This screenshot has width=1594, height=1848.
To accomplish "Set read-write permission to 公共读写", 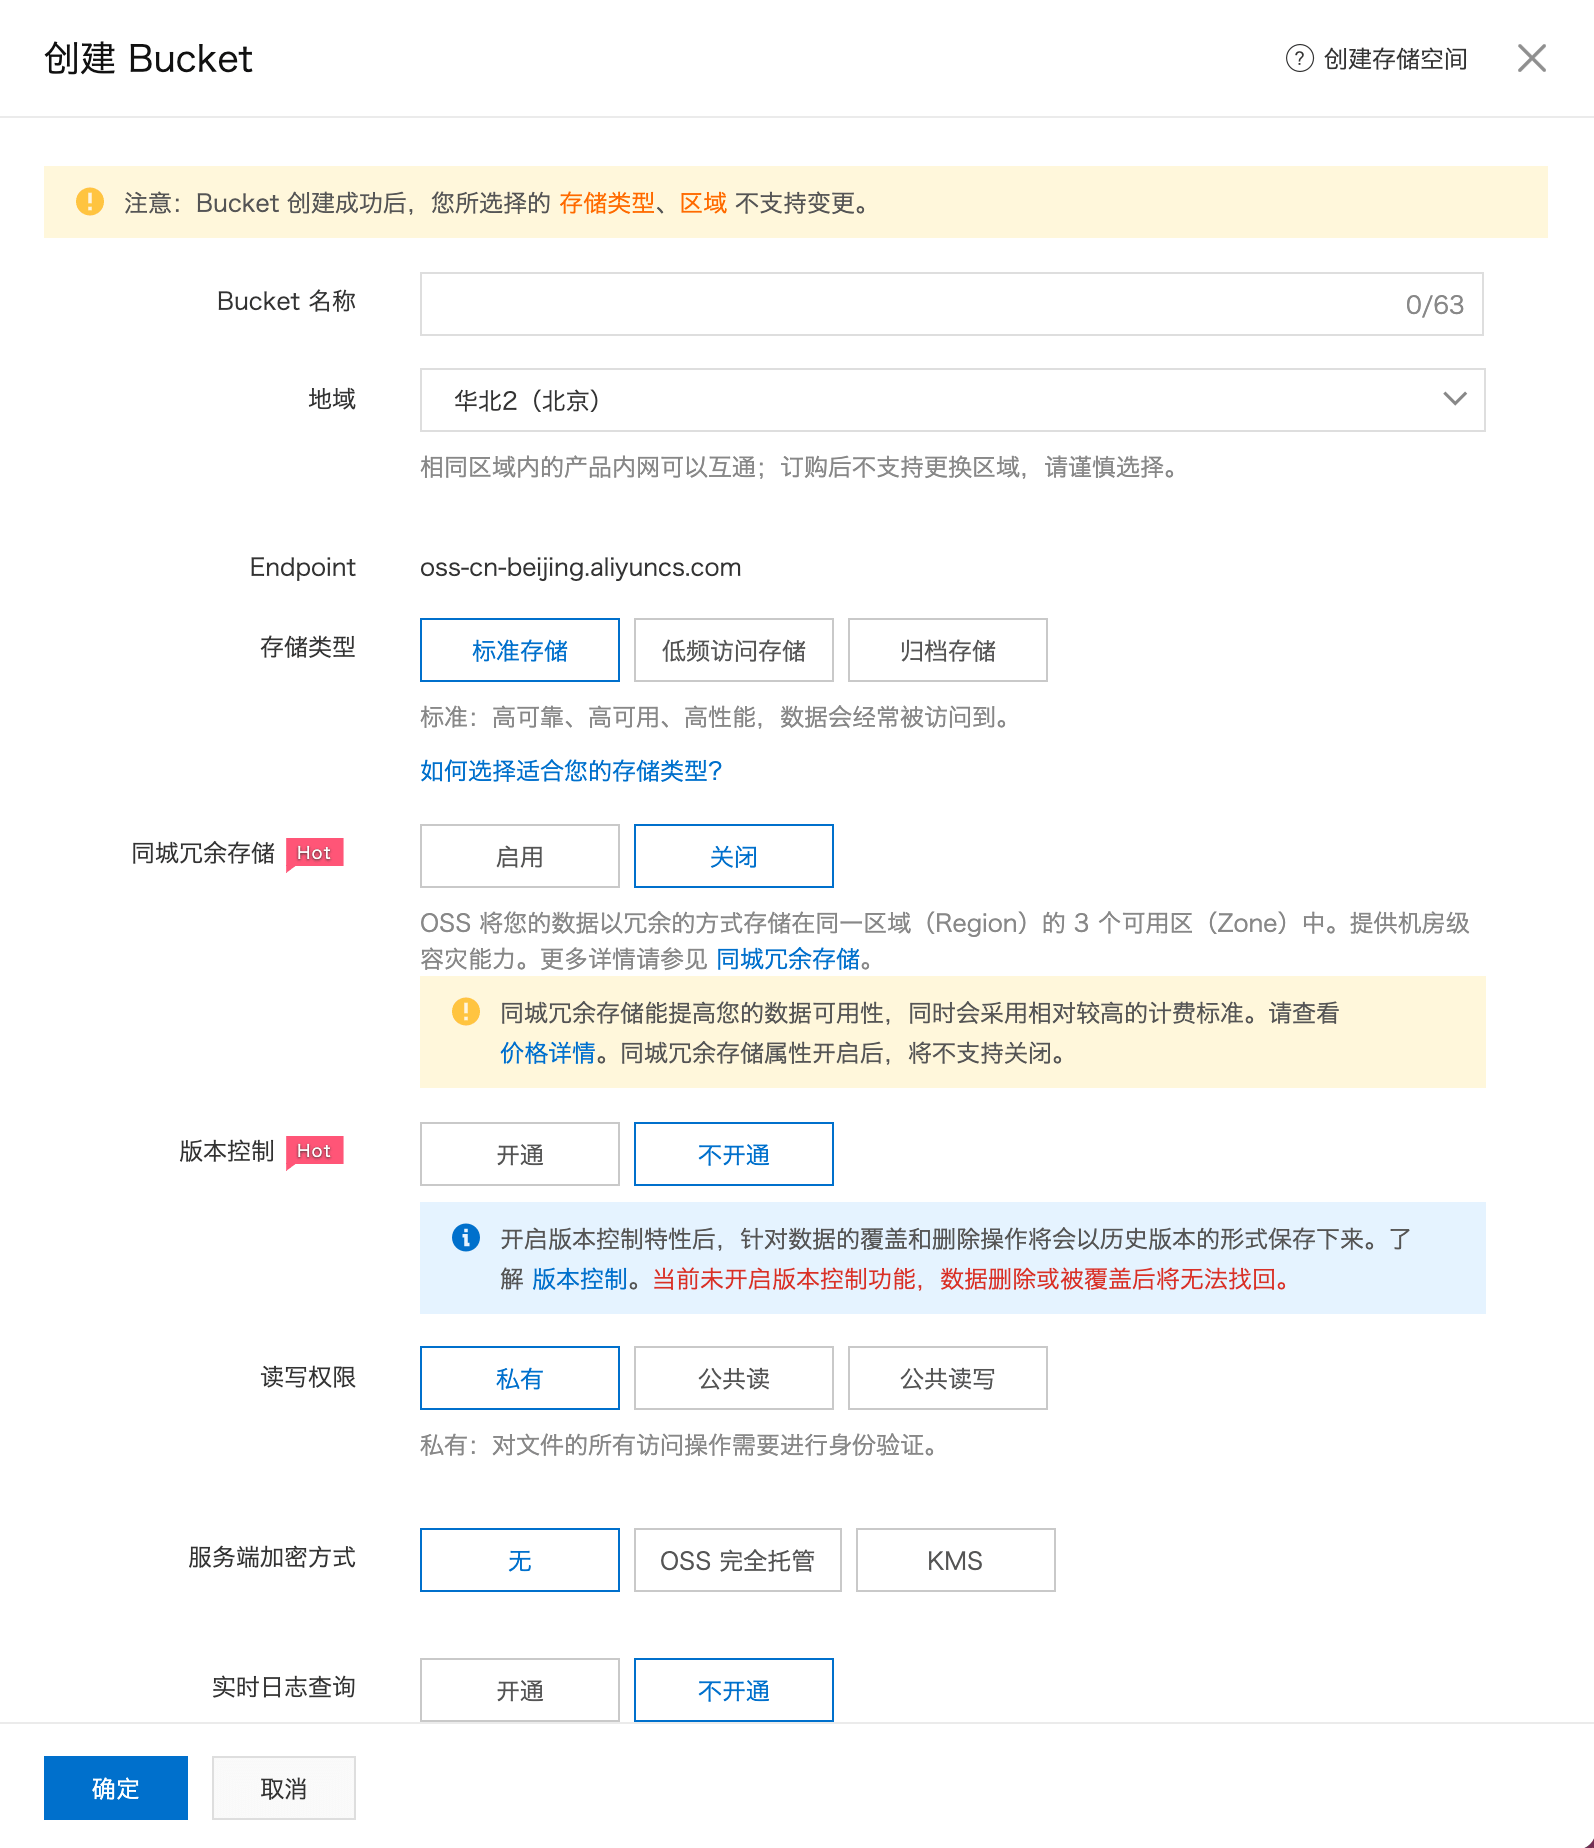I will 947,1379.
